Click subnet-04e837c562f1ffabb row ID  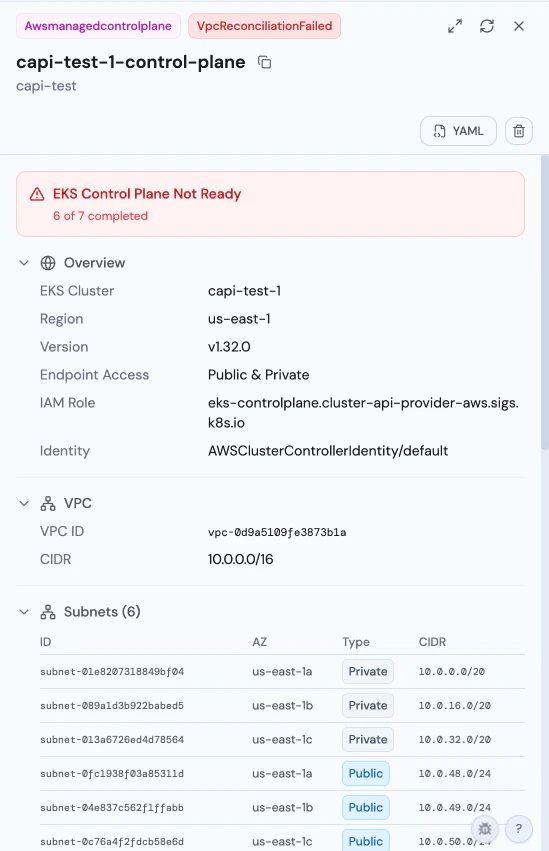pyautogui.click(x=112, y=808)
